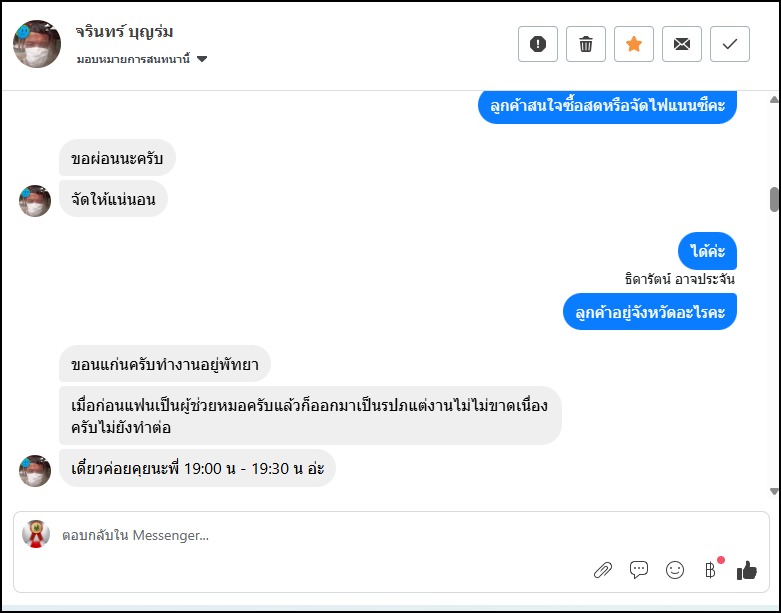The height and width of the screenshot is (613, 781).
Task: Open saved replies speech bubble icon
Action: 639,570
